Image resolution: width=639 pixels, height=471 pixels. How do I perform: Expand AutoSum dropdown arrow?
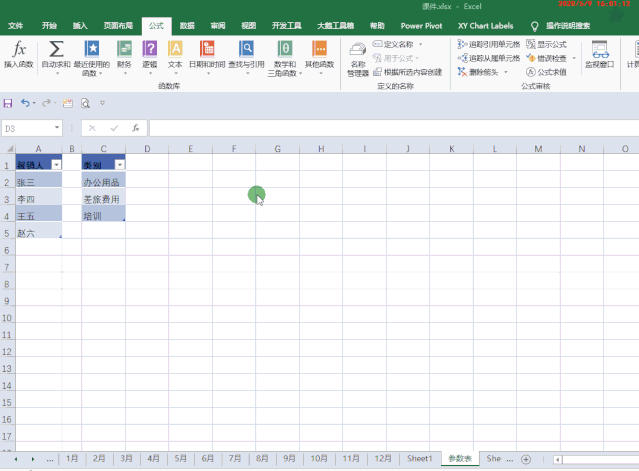57,73
